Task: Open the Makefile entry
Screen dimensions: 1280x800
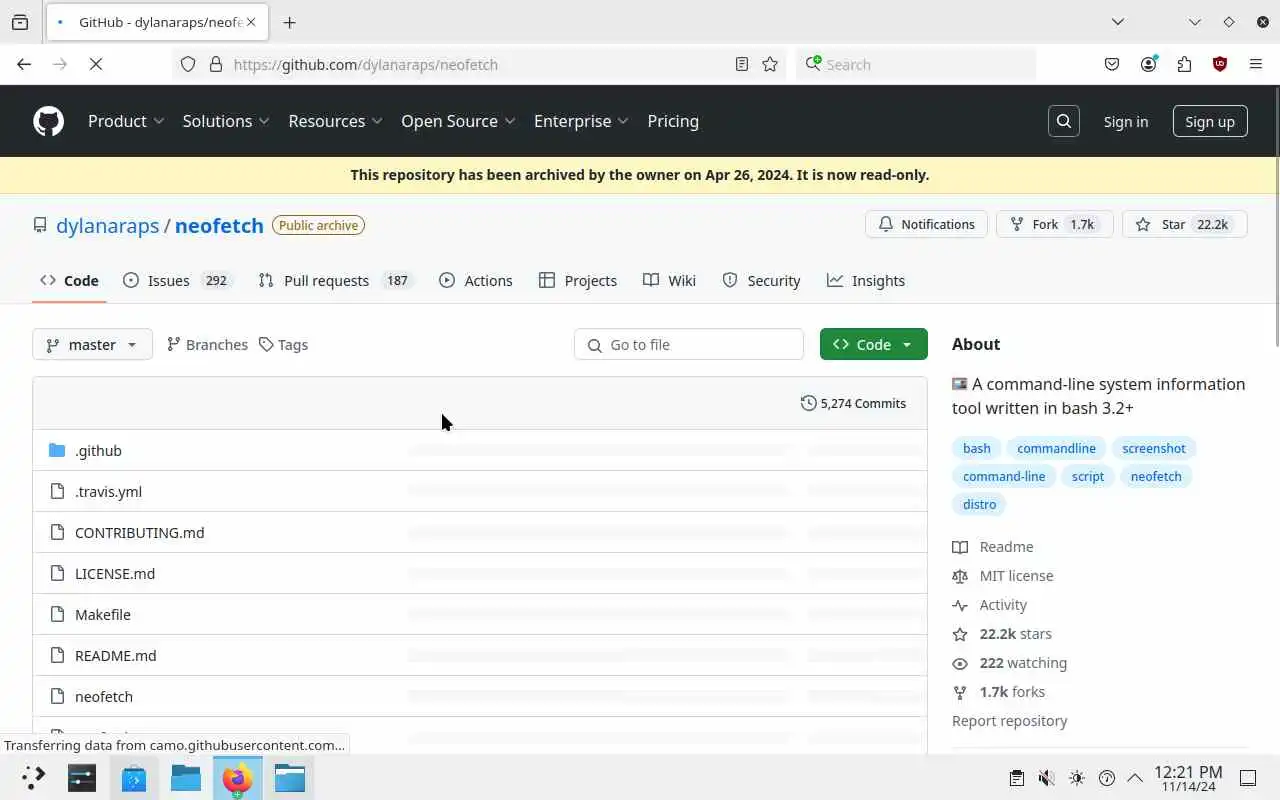Action: (x=103, y=614)
